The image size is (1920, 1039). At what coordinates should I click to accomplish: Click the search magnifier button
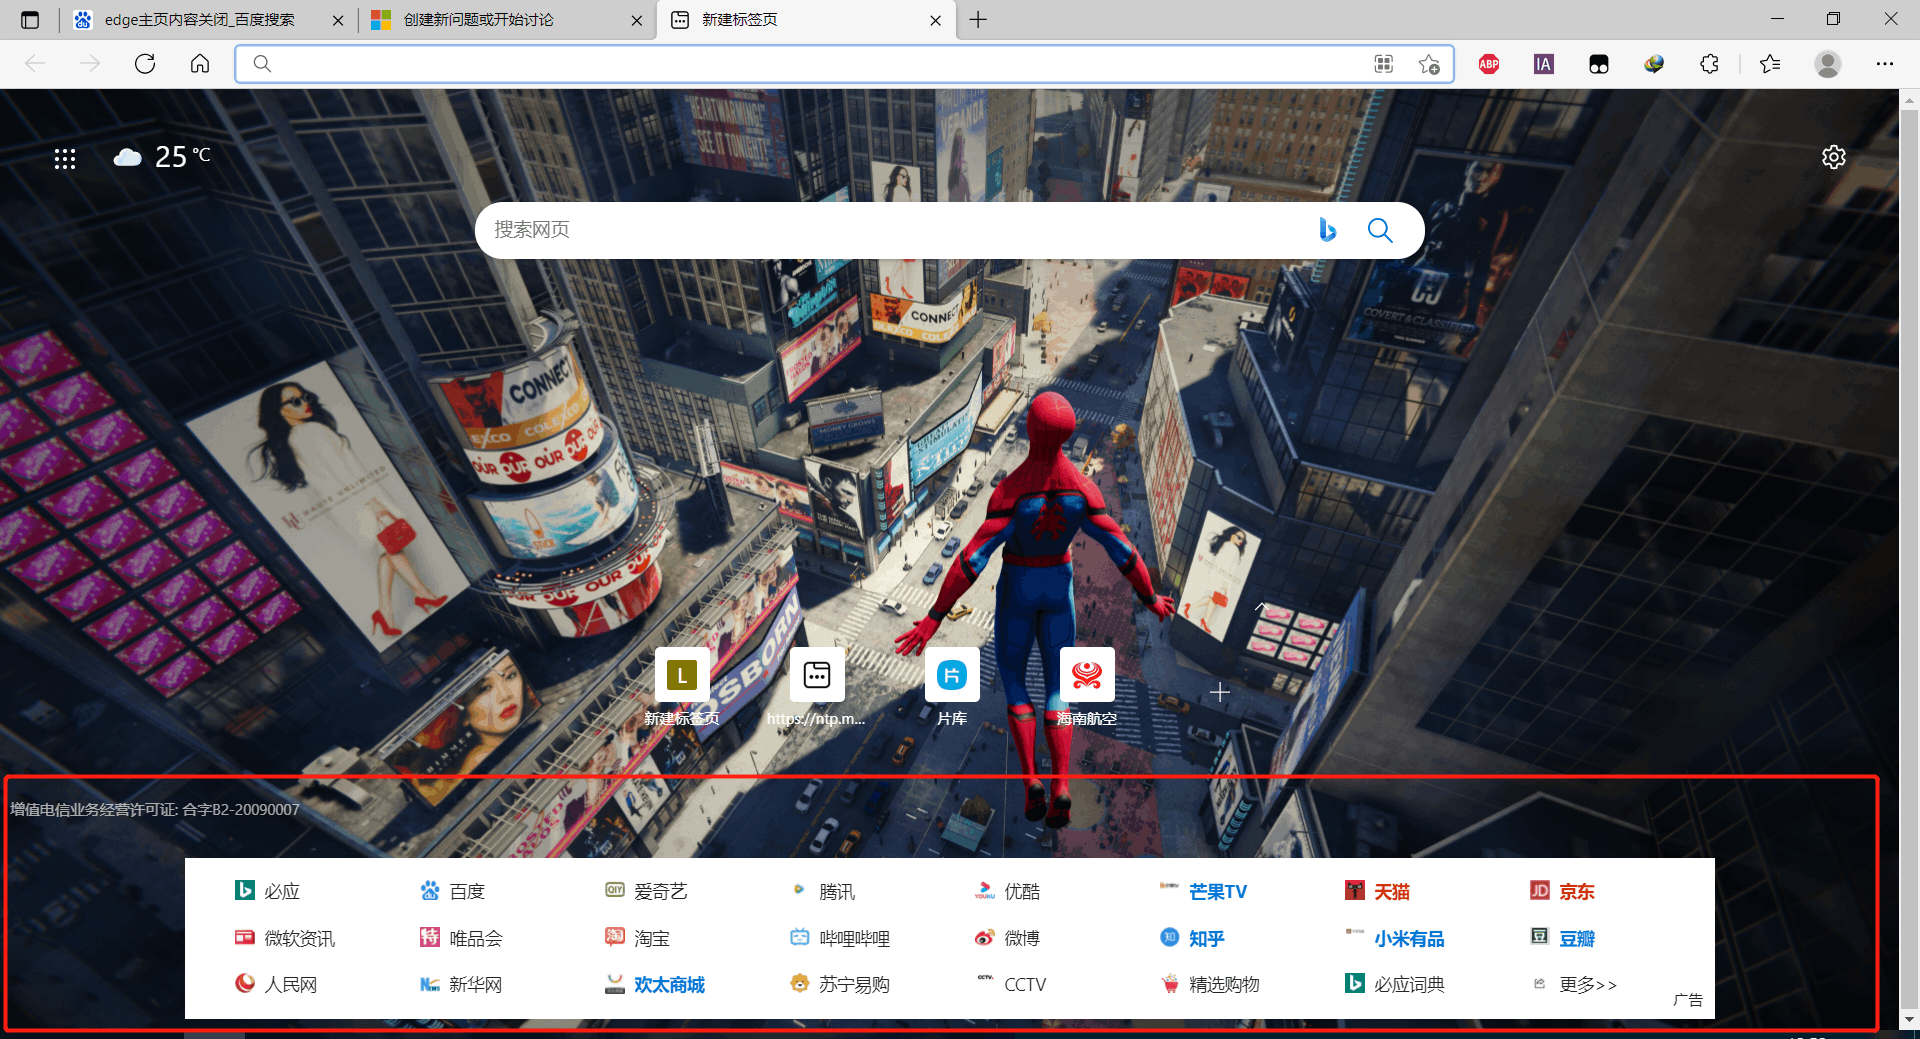pyautogui.click(x=1380, y=230)
